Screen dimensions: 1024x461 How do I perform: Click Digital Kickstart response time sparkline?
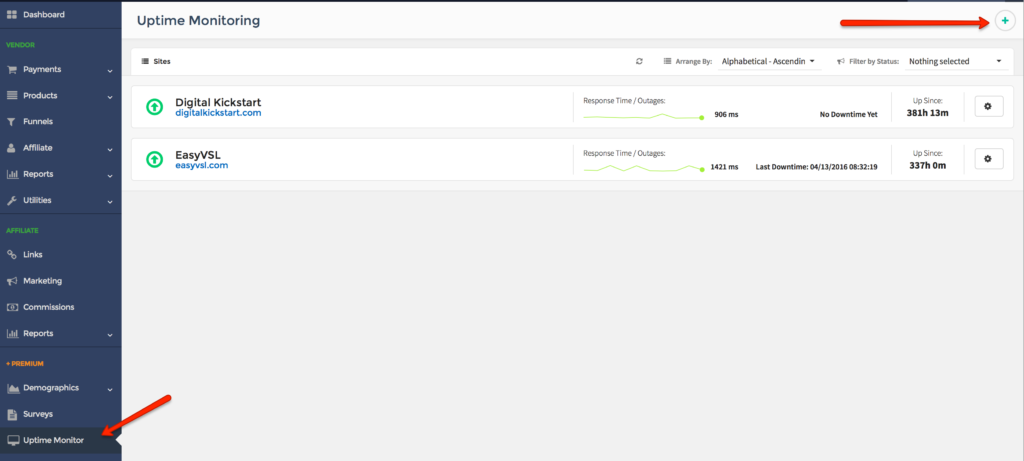pyautogui.click(x=643, y=116)
